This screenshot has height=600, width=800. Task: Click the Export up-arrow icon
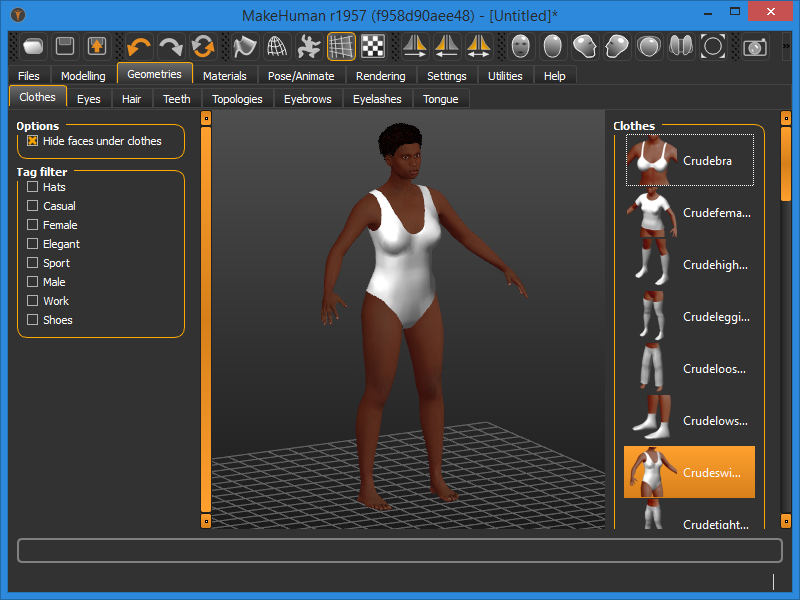tap(97, 46)
